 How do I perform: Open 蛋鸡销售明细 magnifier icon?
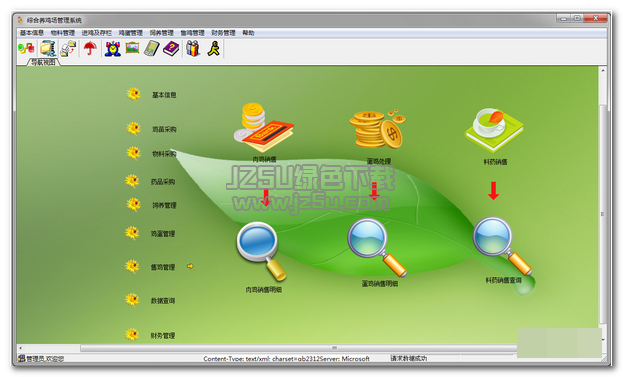point(376,247)
